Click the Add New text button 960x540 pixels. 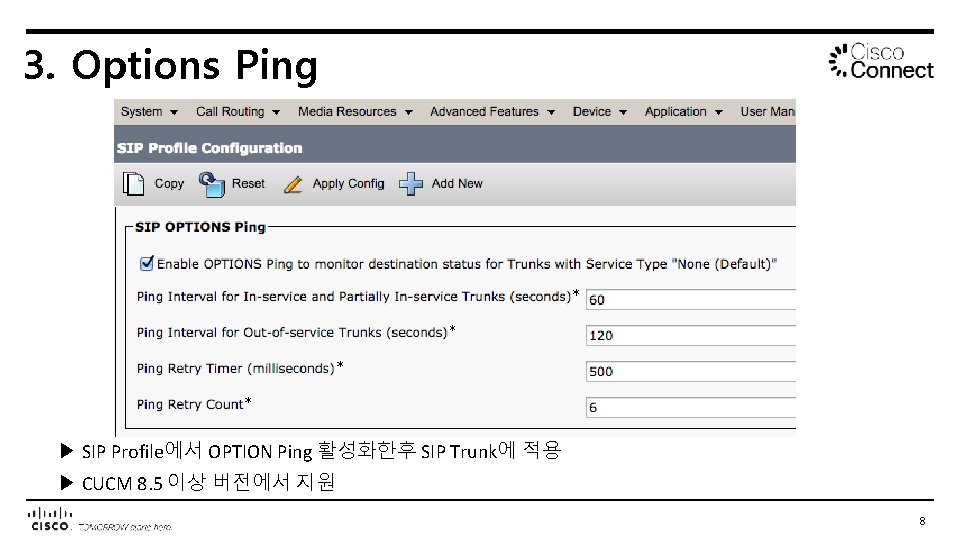coord(457,184)
